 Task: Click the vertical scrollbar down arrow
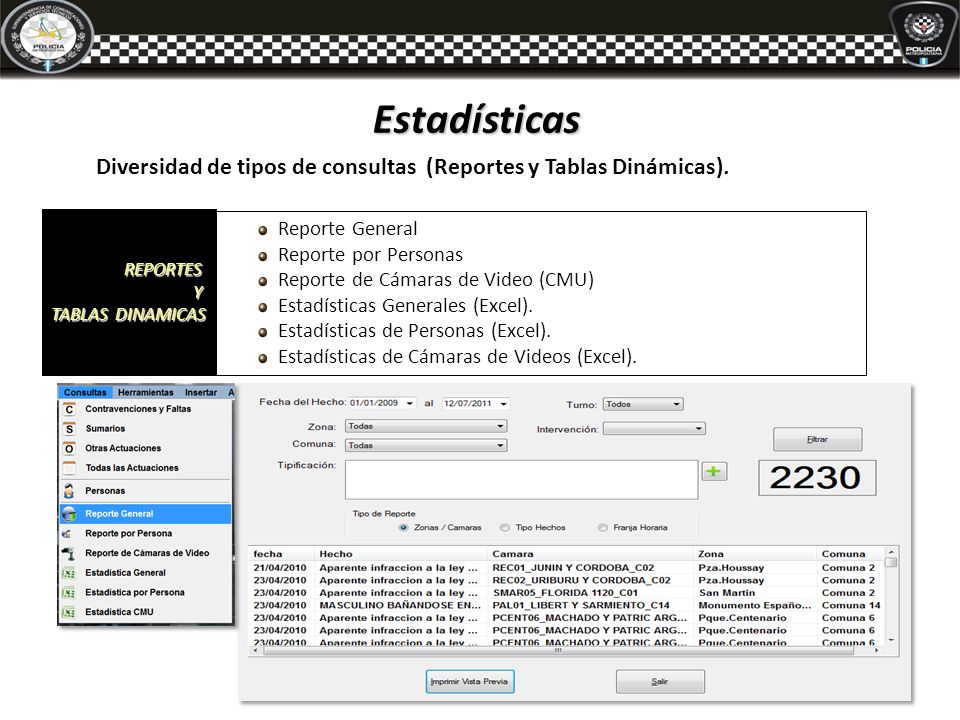[x=891, y=640]
